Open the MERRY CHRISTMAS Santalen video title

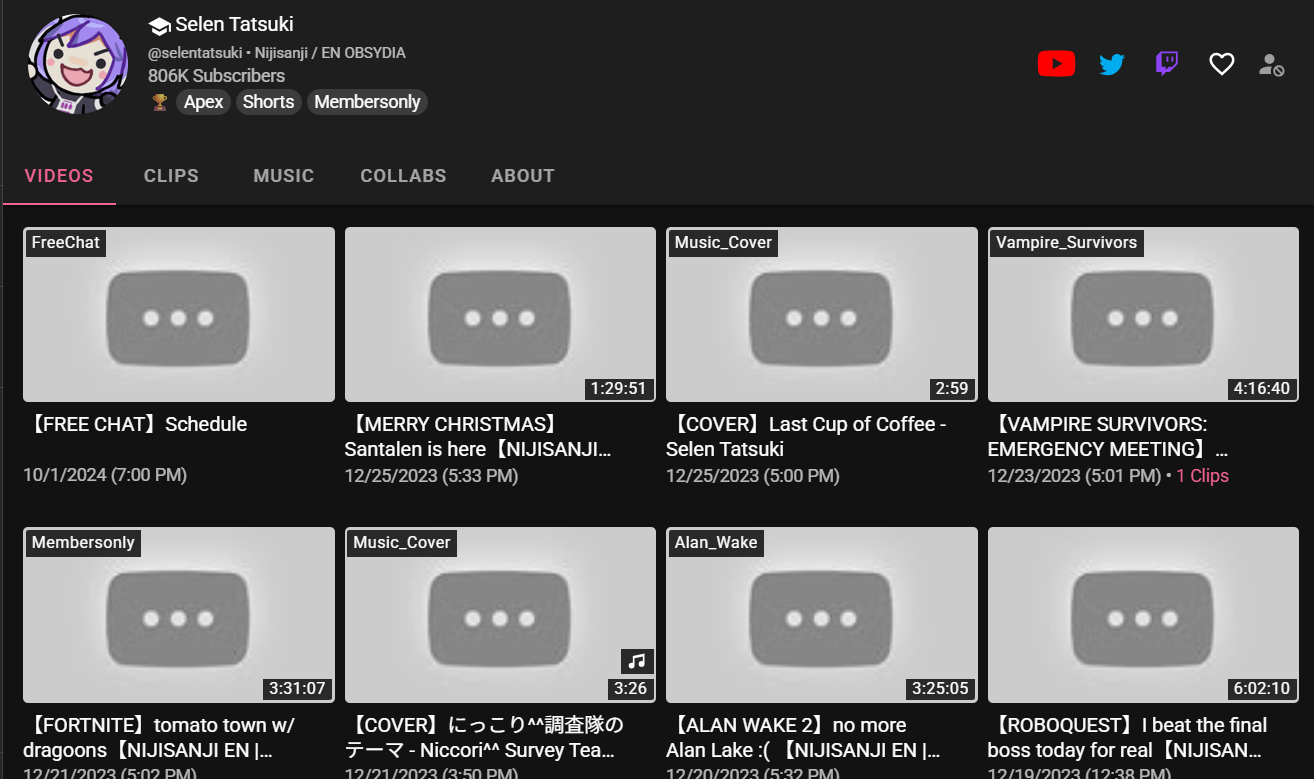[478, 437]
